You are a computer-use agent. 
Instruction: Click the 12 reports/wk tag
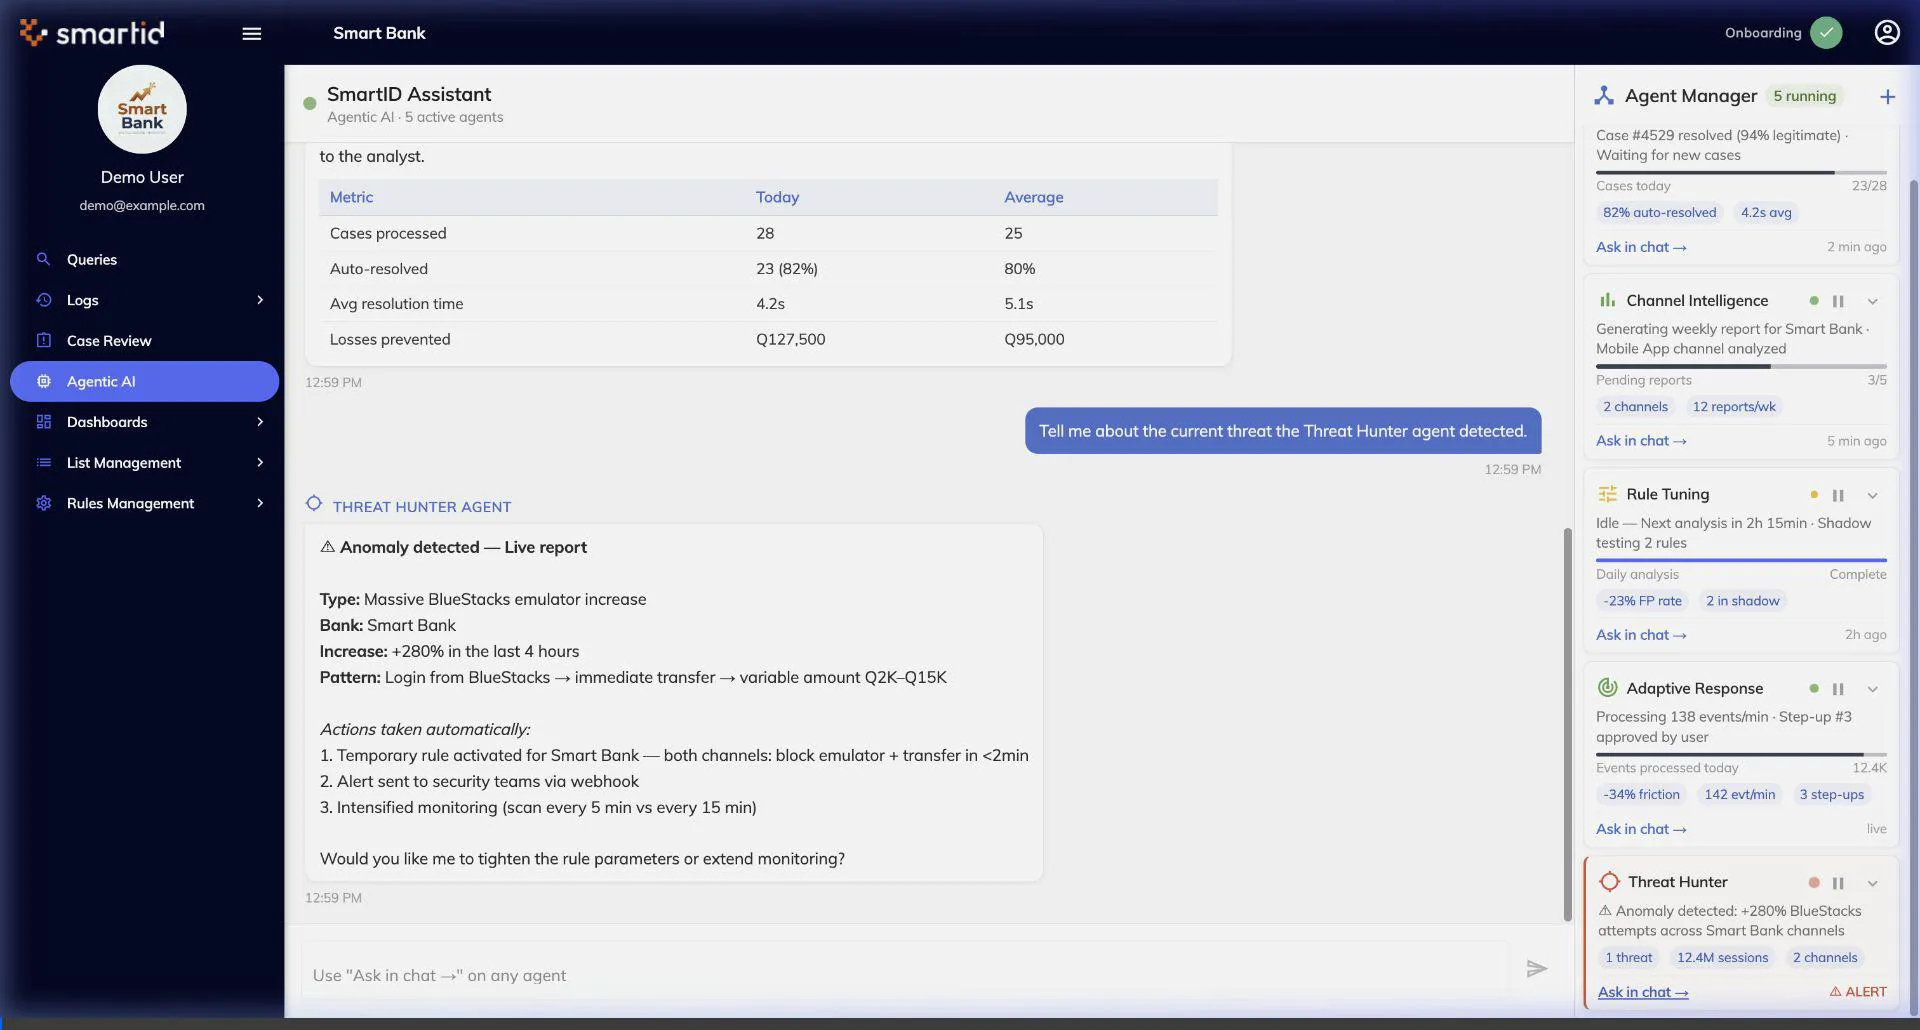(1733, 406)
